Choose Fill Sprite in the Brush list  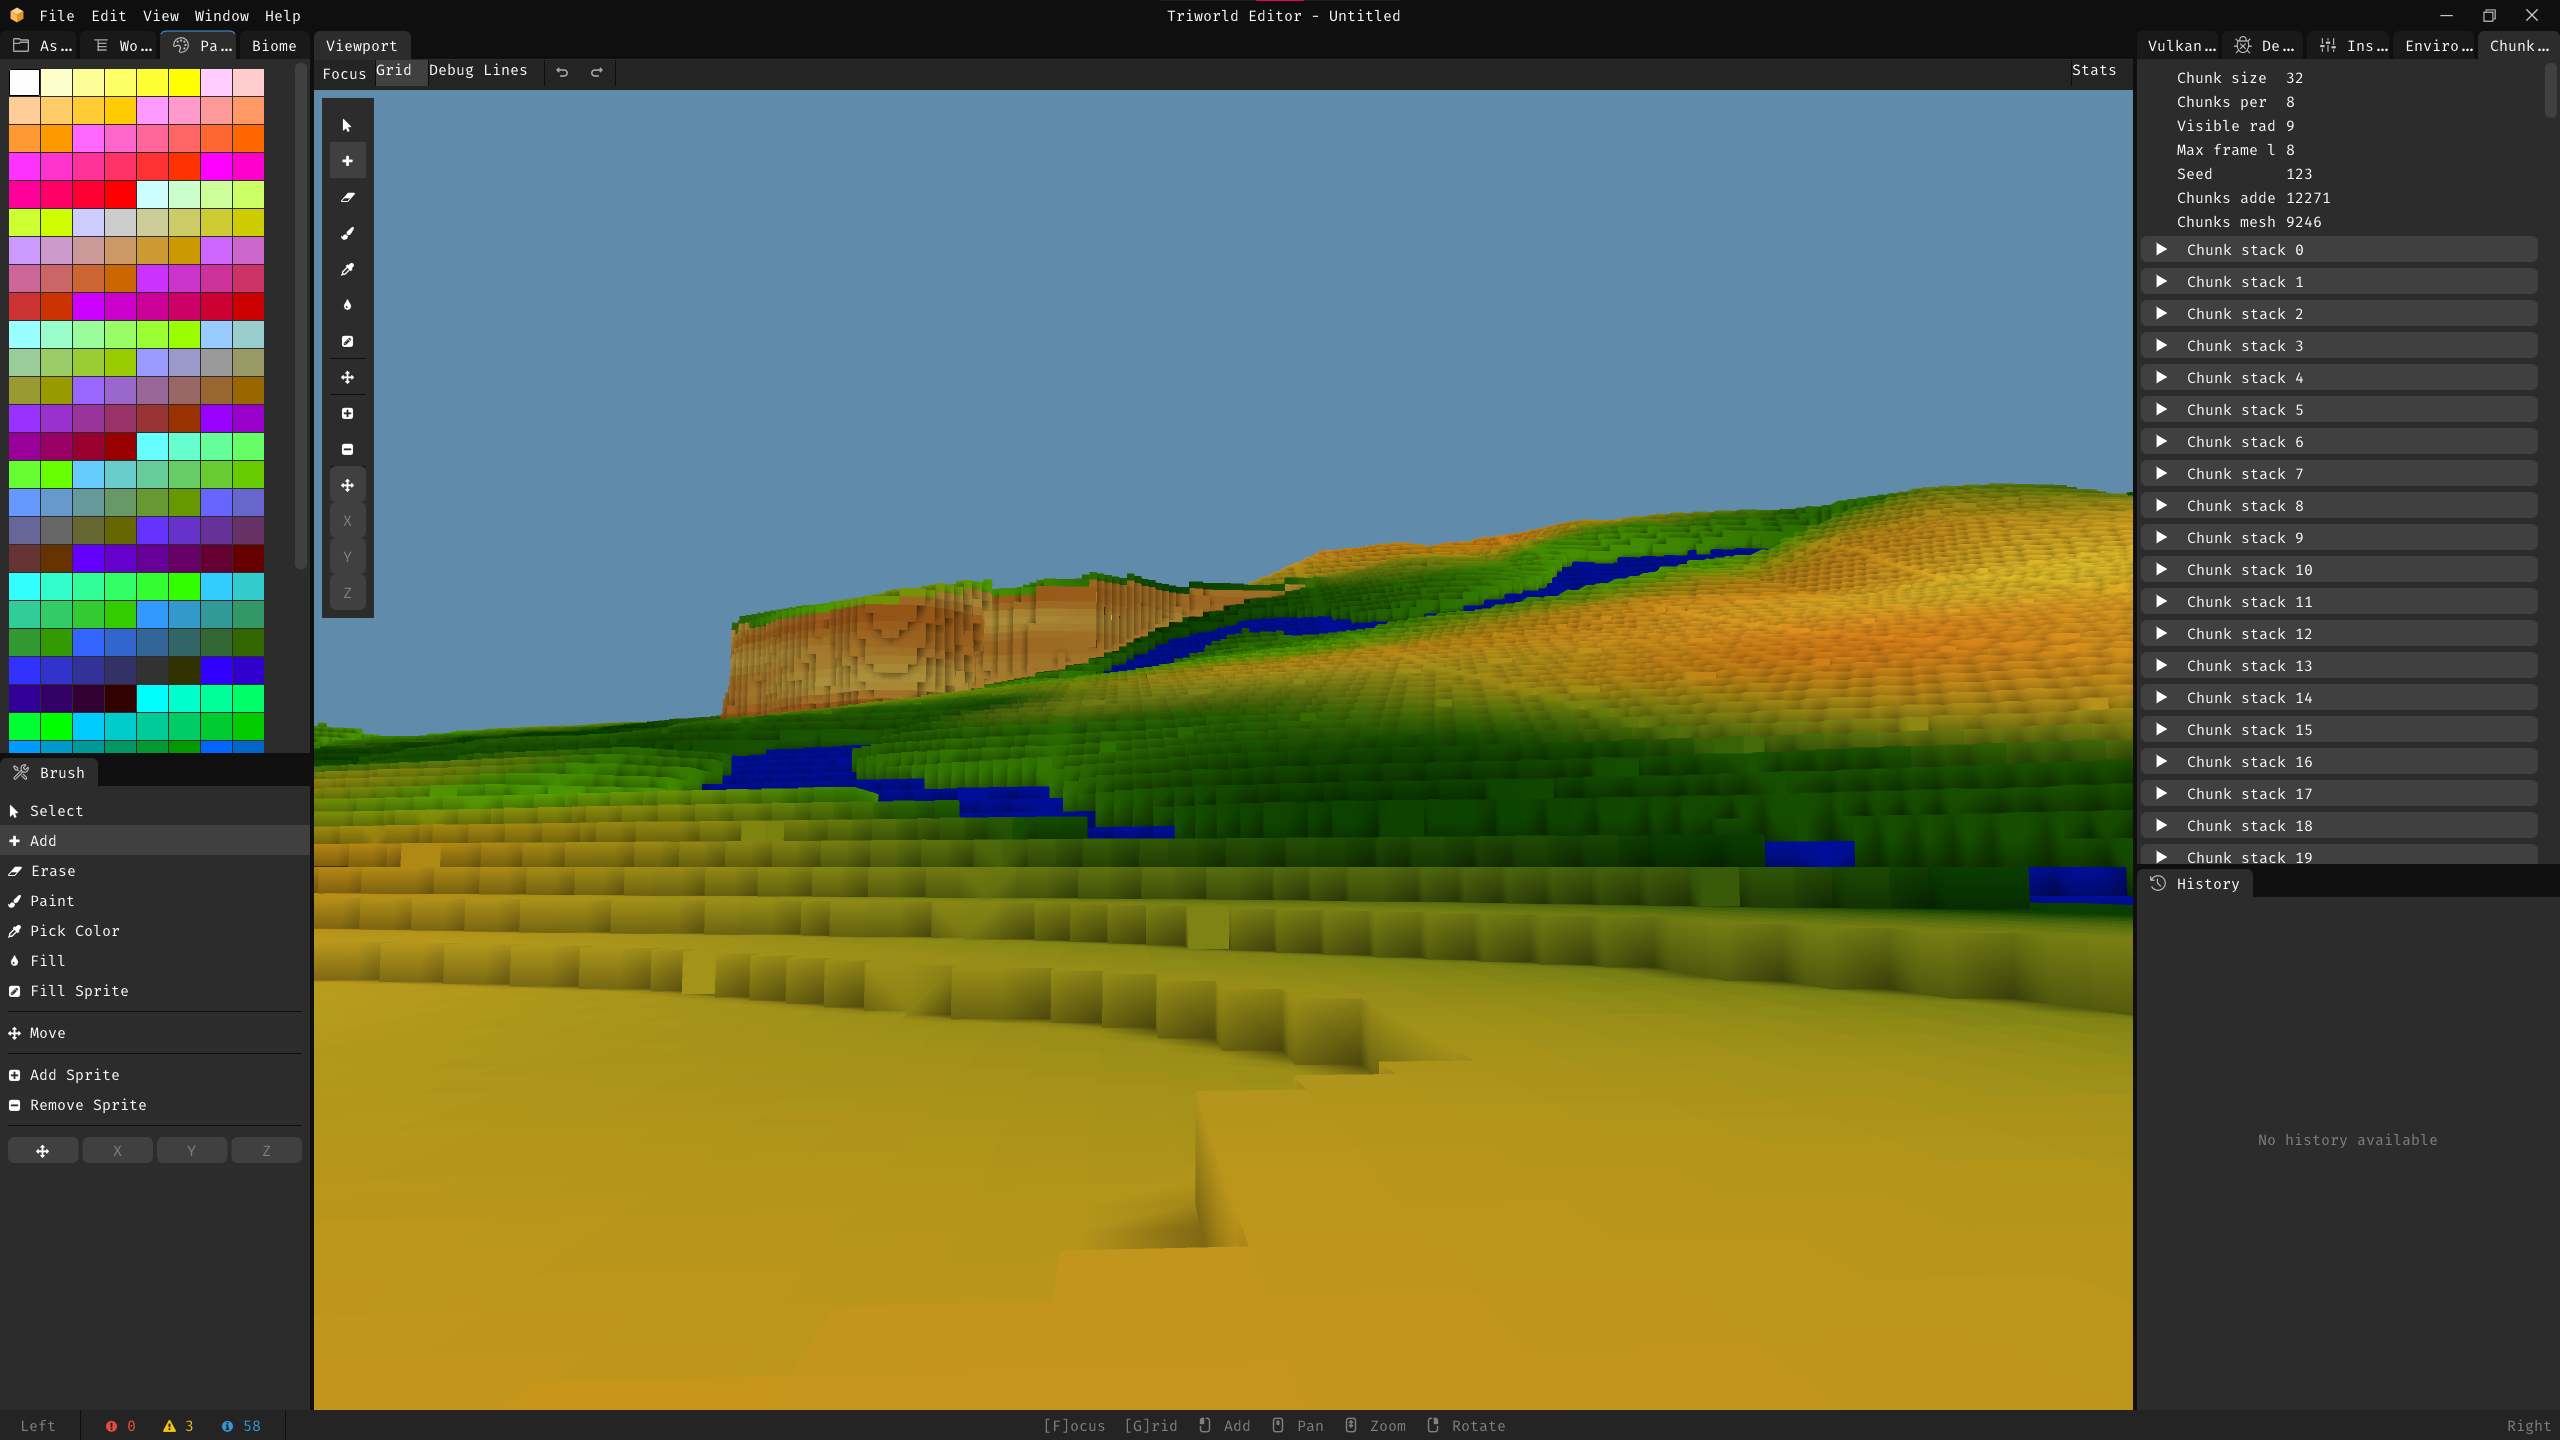[x=79, y=991]
